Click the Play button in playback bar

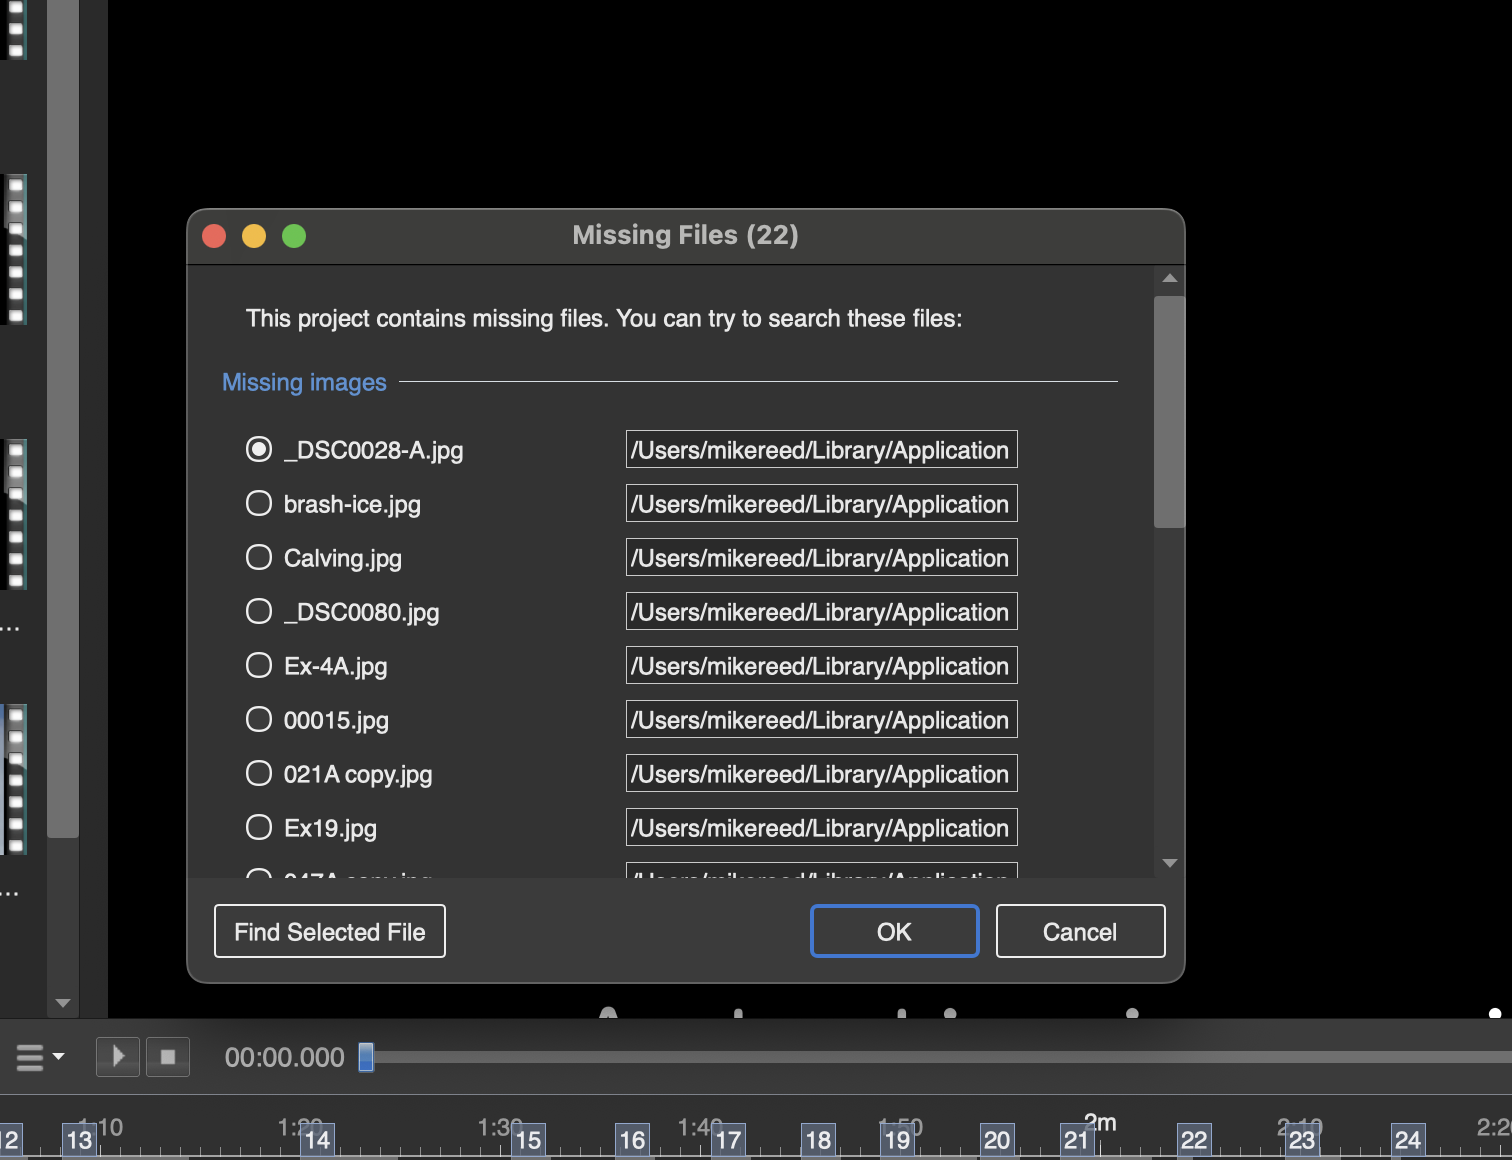(x=117, y=1057)
